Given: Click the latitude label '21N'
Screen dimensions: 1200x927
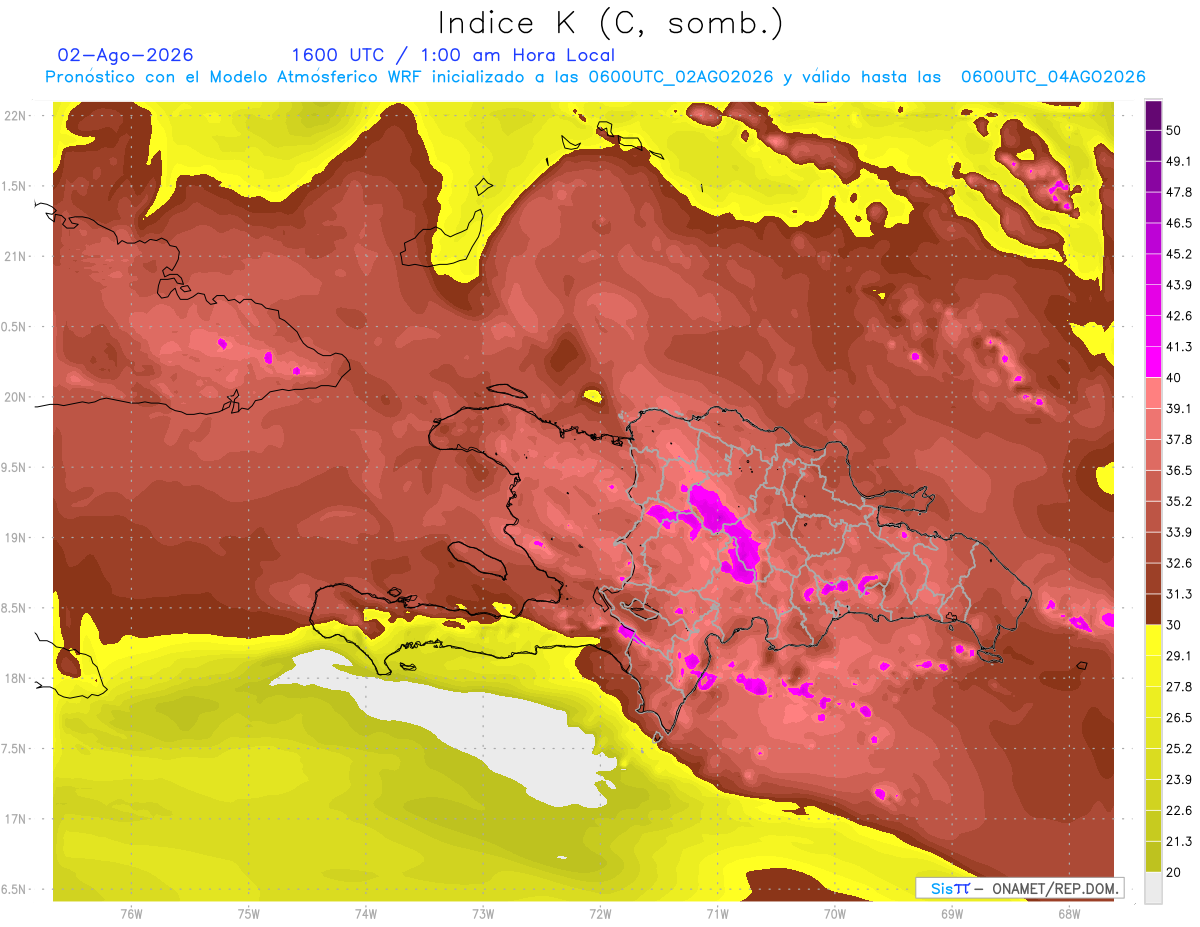Looking at the screenshot, I should pyautogui.click(x=15, y=257).
